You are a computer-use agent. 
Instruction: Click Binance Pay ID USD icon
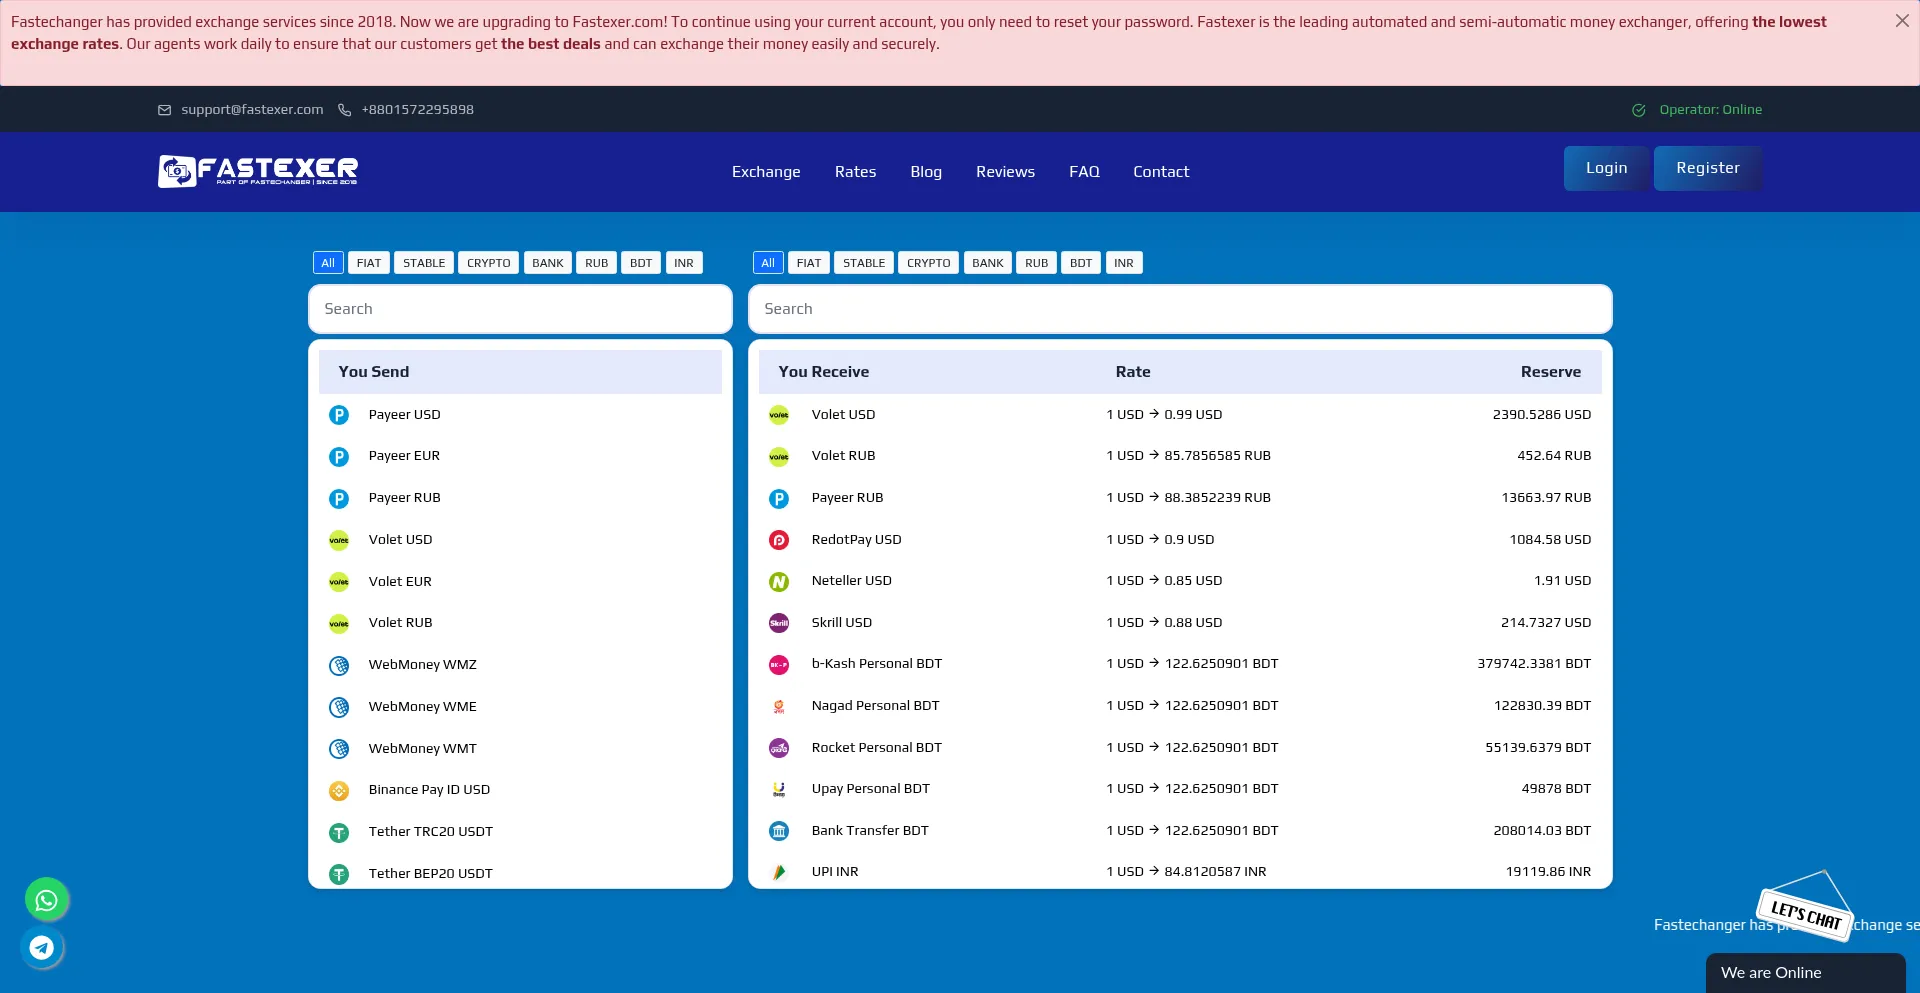coord(339,791)
